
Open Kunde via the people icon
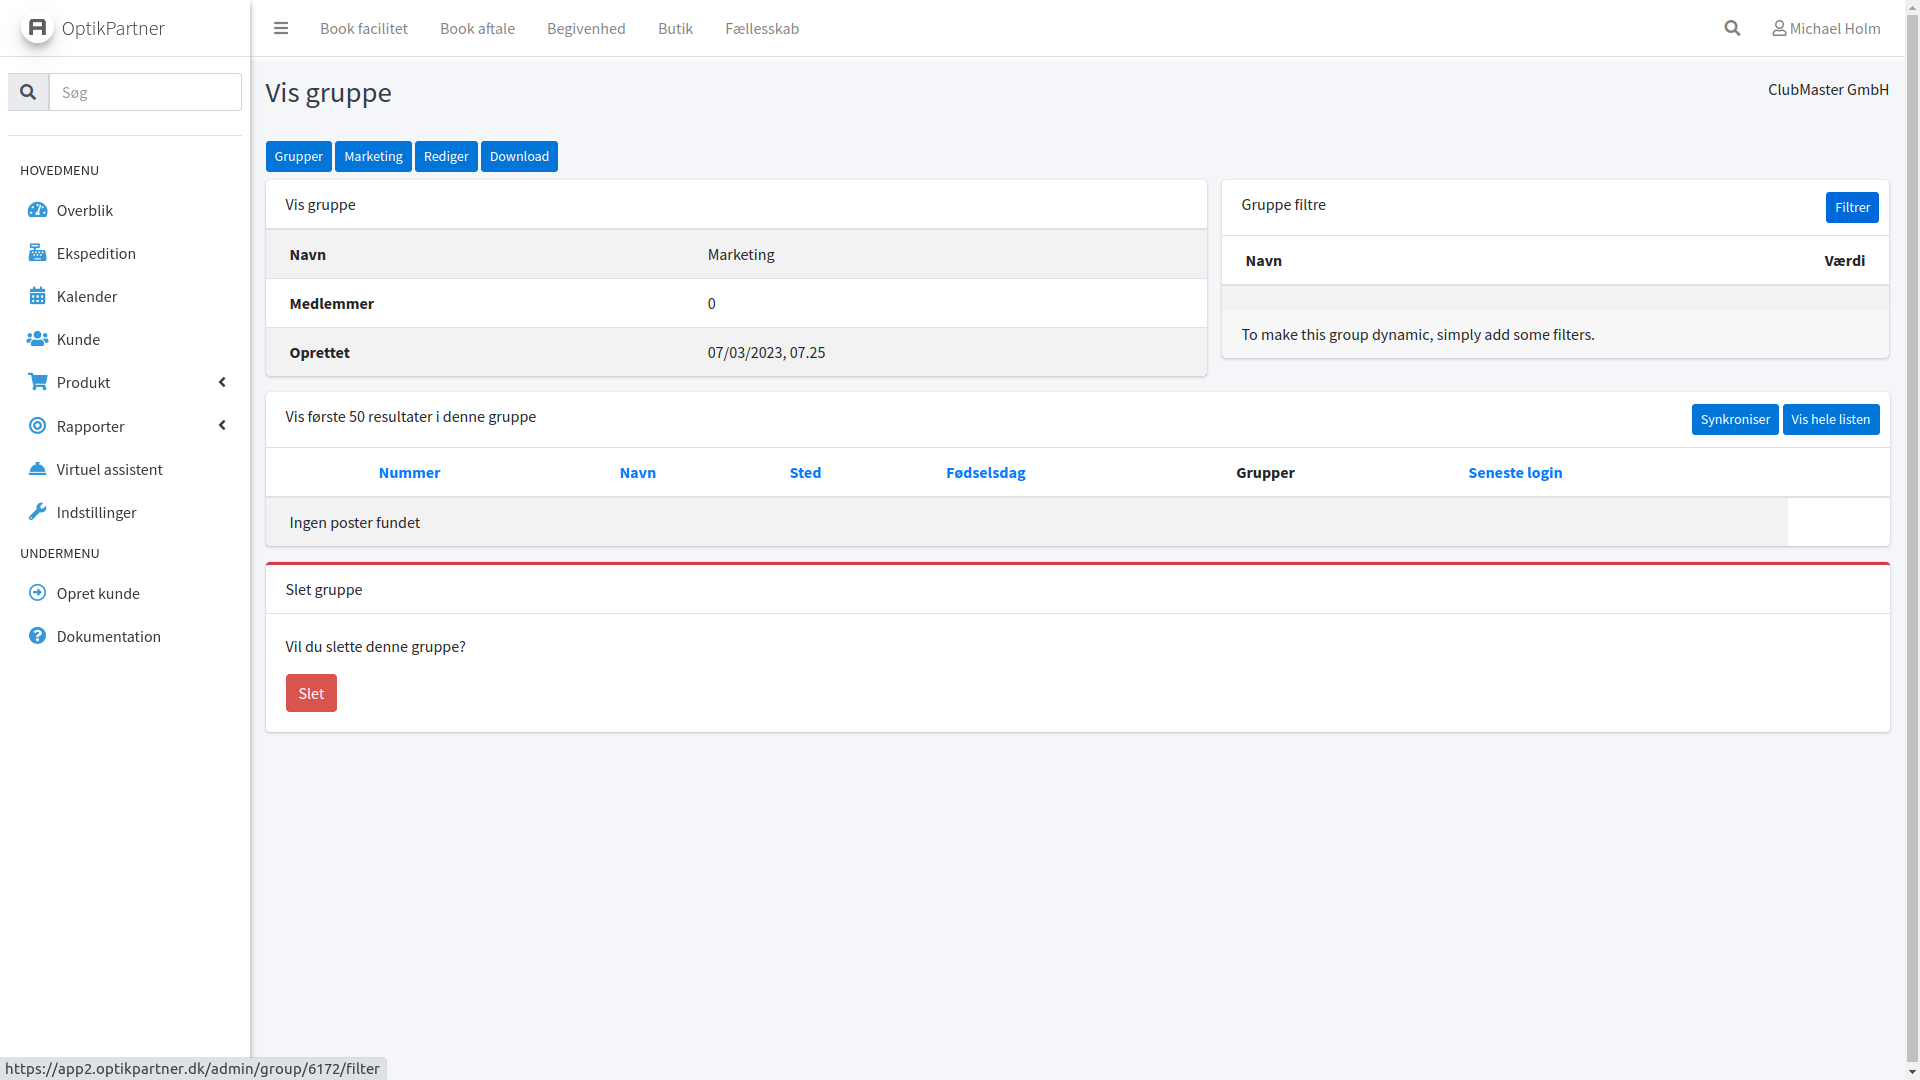point(37,339)
